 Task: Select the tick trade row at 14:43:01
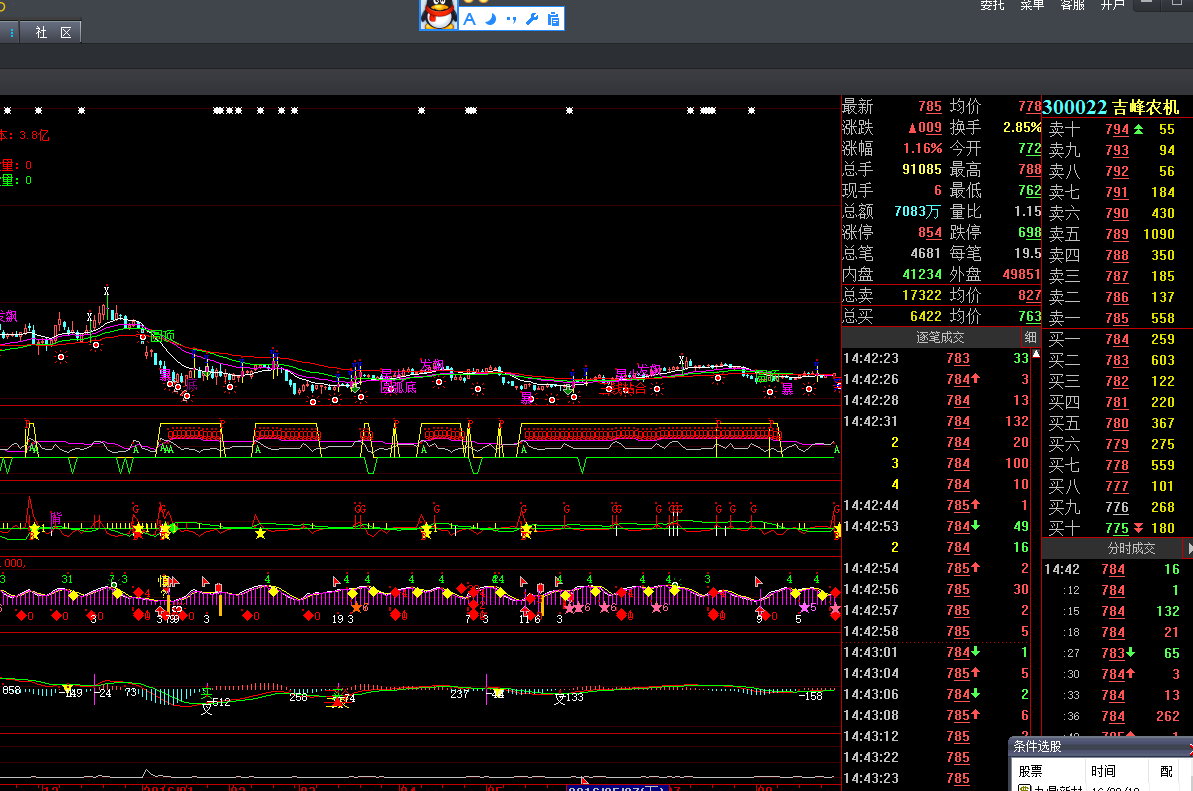(x=936, y=652)
